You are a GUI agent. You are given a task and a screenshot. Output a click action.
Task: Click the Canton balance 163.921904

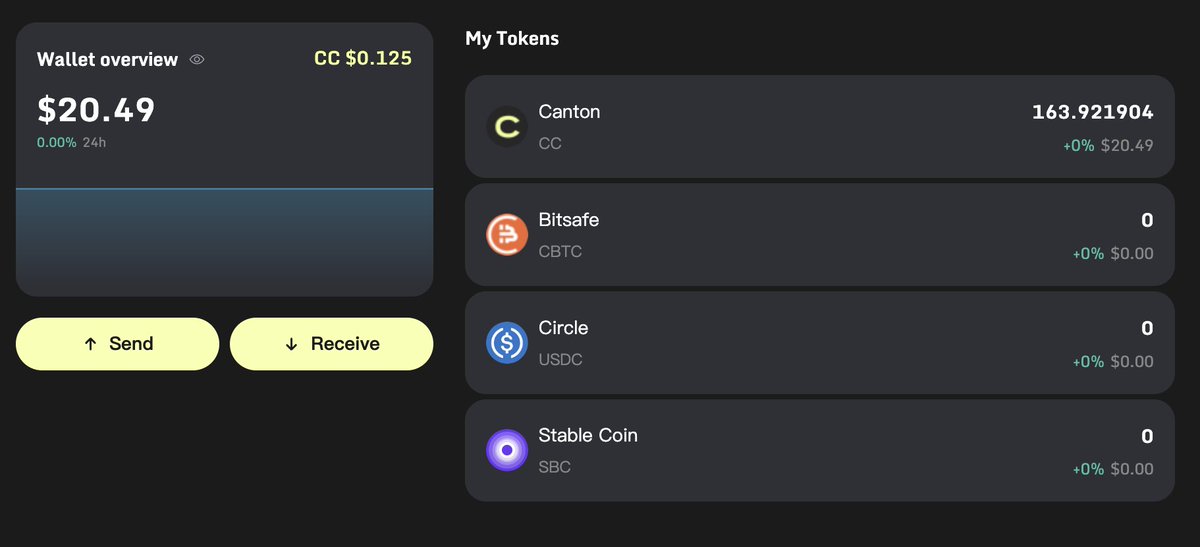pyautogui.click(x=1092, y=112)
